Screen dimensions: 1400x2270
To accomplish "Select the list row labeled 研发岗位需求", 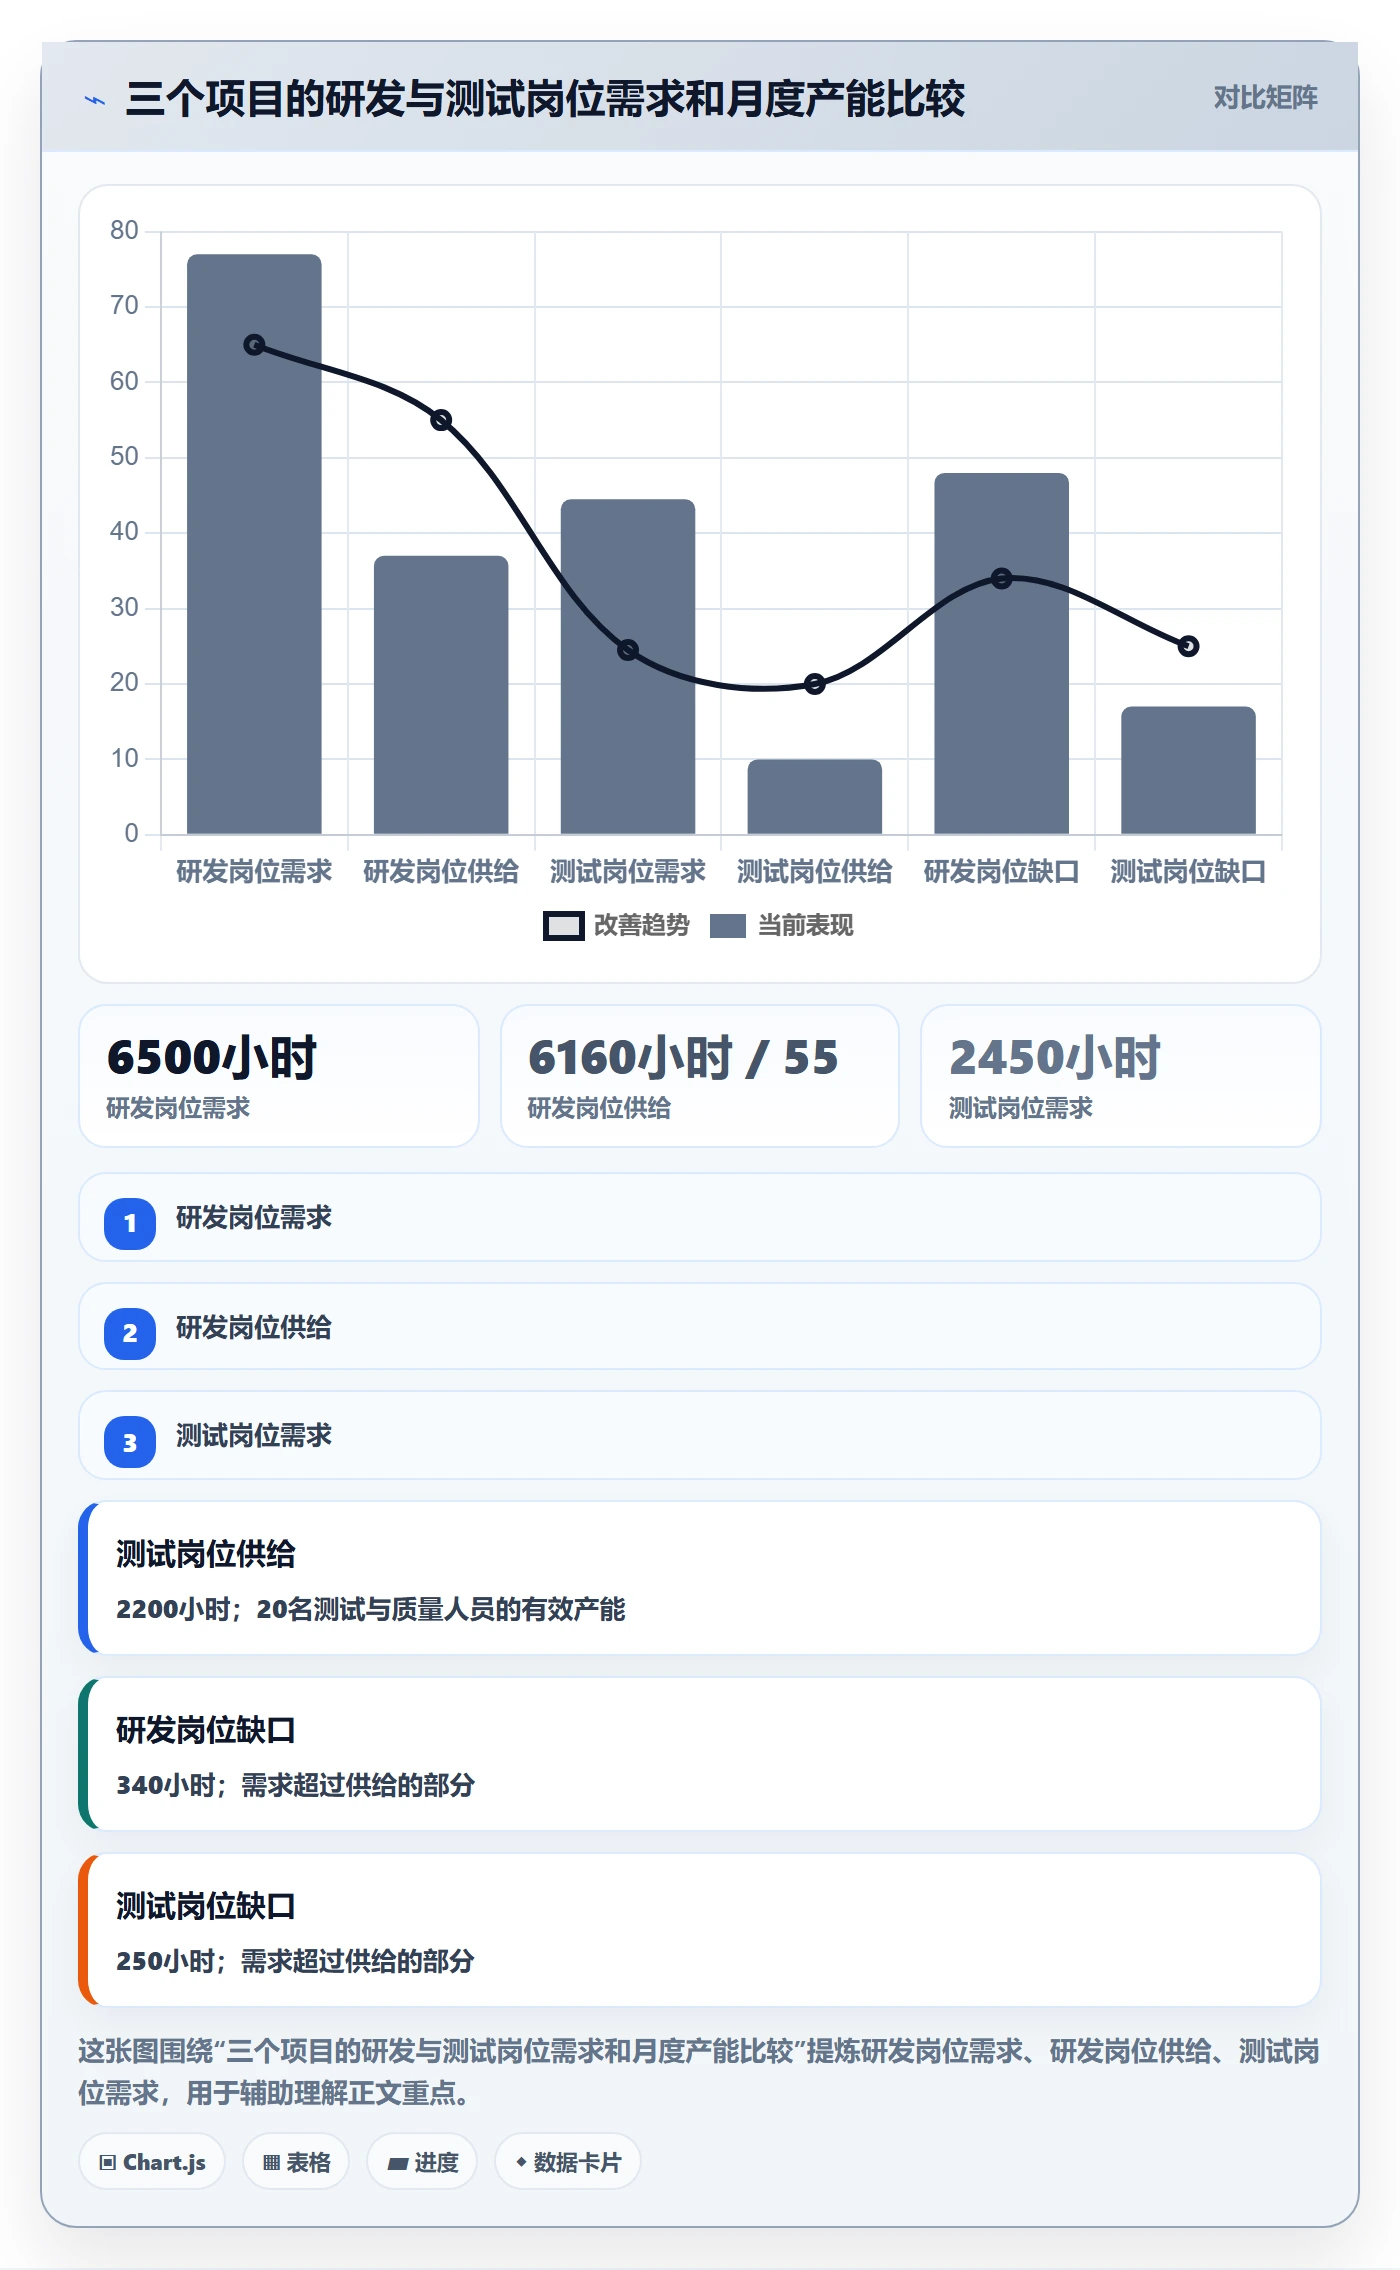I will tap(700, 1217).
